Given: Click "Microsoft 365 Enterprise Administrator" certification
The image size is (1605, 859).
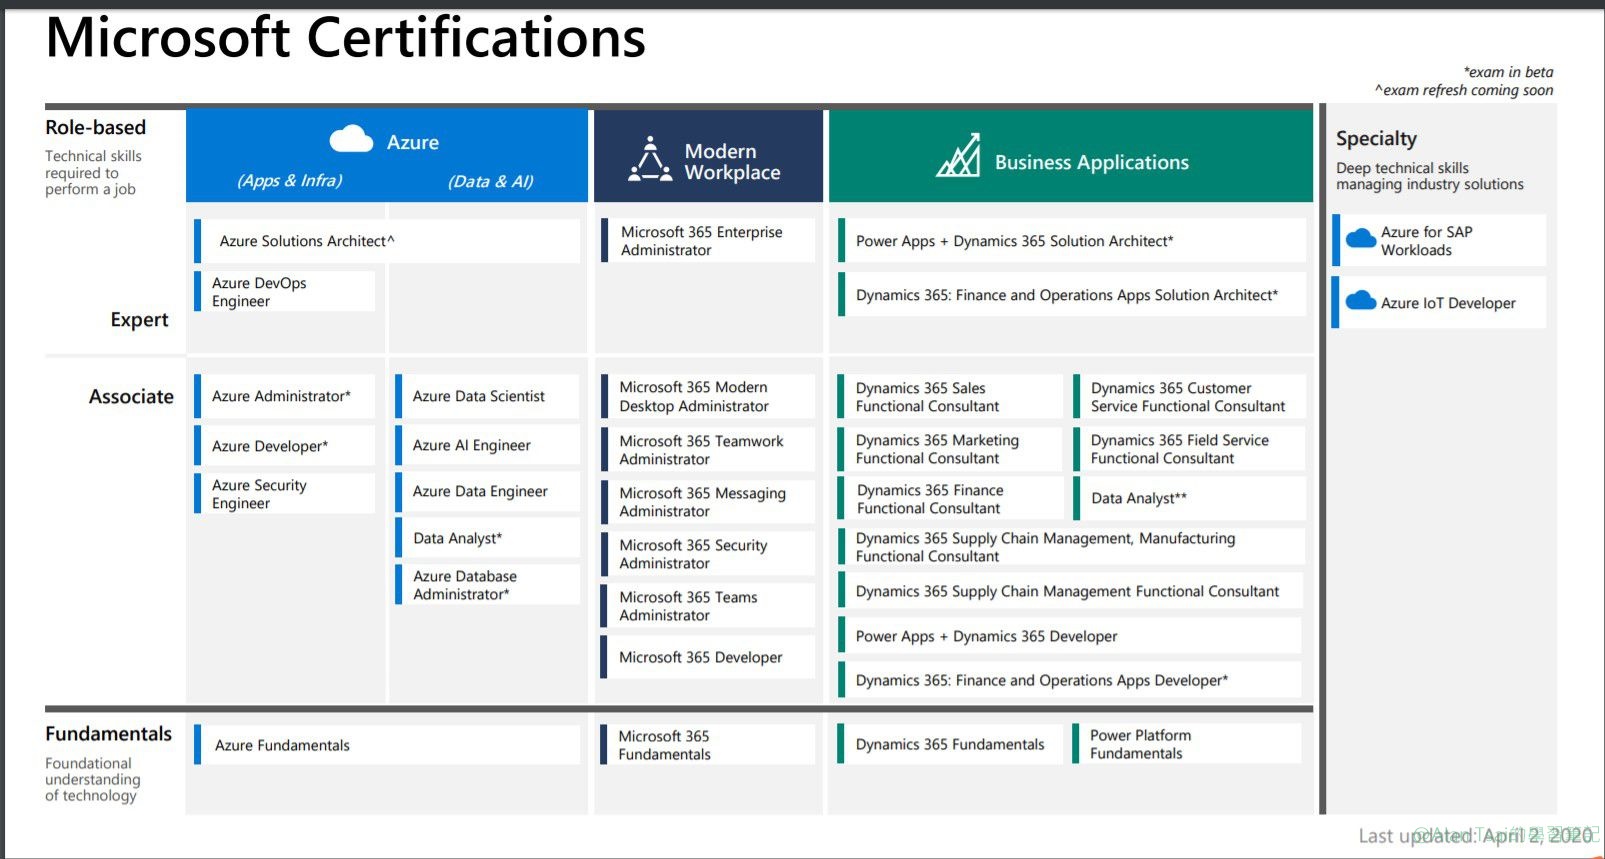Looking at the screenshot, I should (x=708, y=241).
